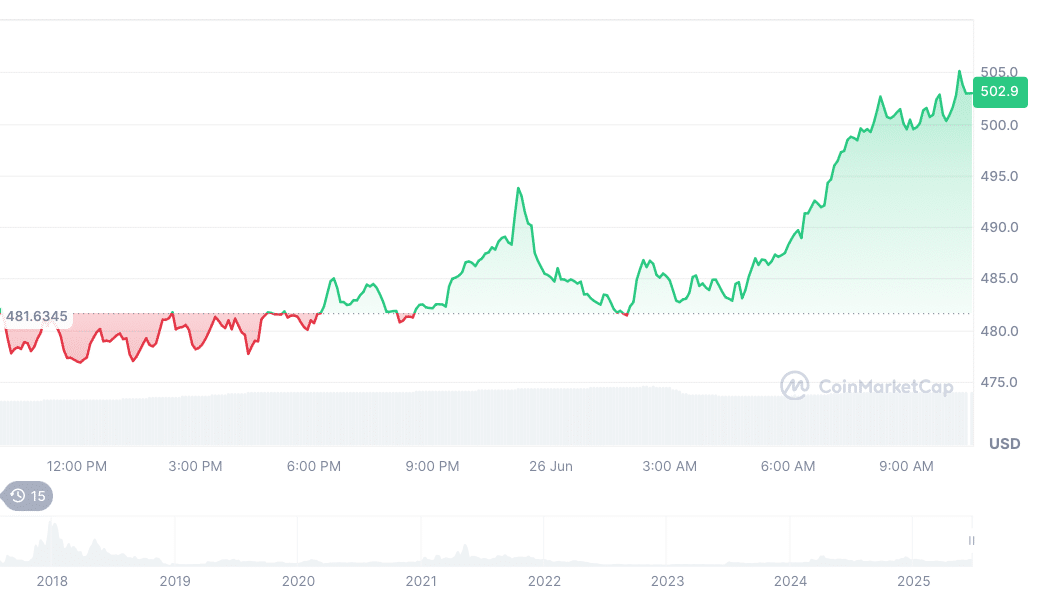
Task: Select 2024 on the year timeline
Action: point(790,581)
